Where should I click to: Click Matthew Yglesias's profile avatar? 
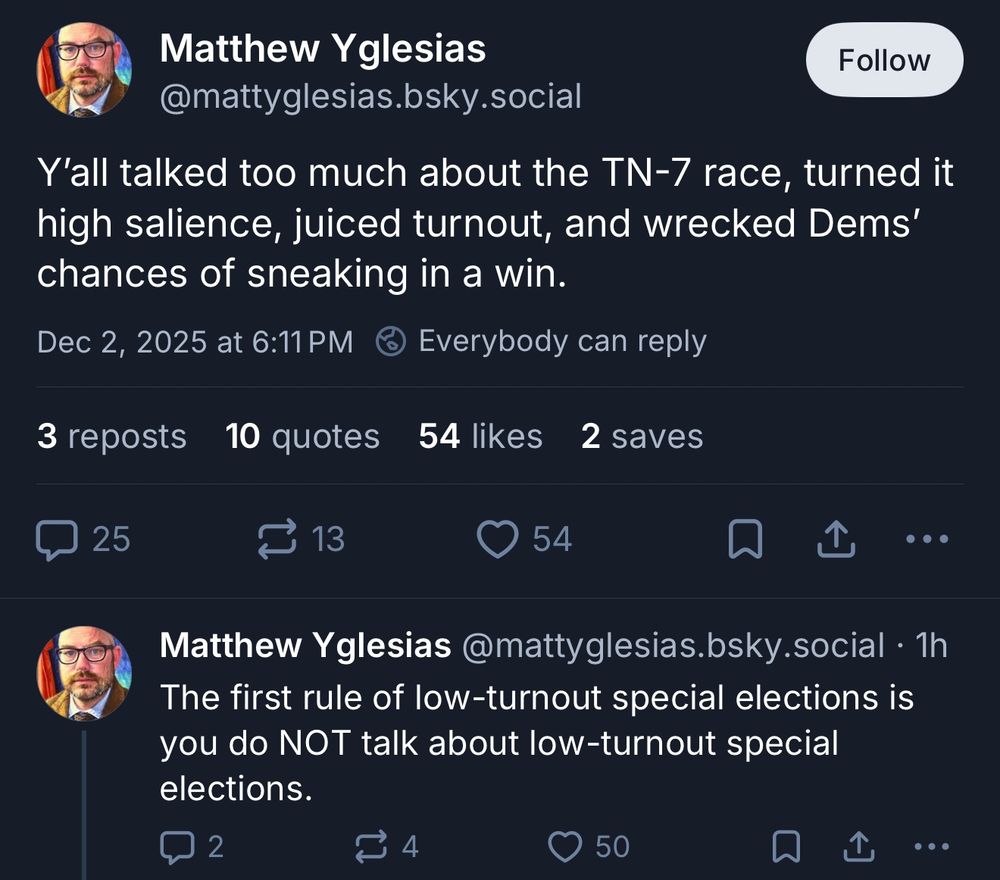[x=85, y=68]
